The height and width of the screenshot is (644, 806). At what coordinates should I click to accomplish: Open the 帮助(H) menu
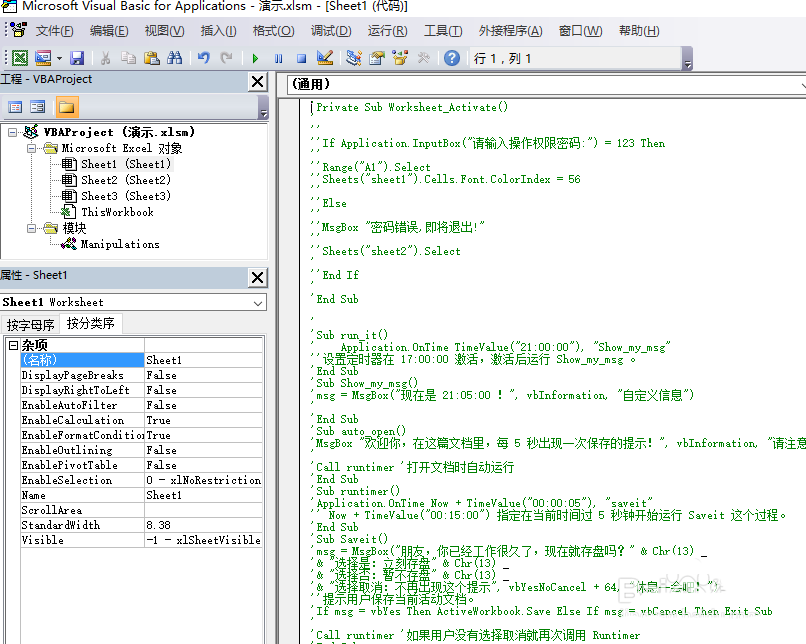tap(639, 31)
